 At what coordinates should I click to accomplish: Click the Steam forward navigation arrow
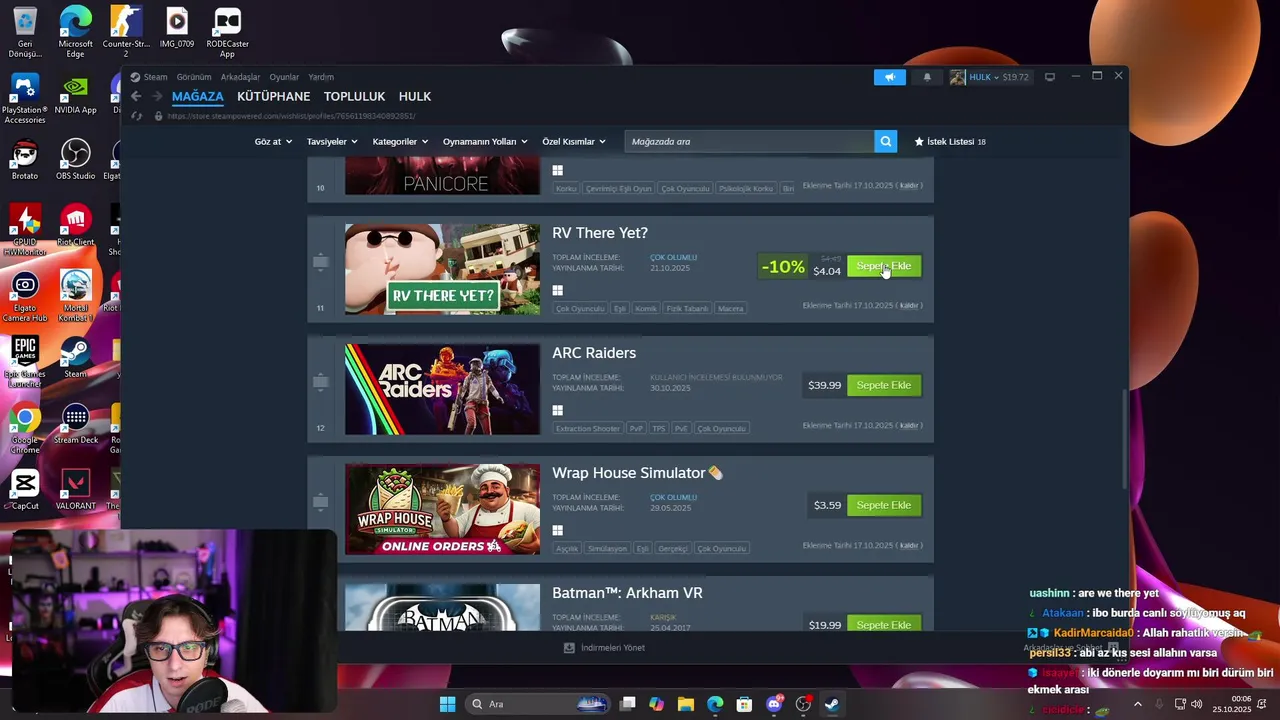[x=157, y=96]
